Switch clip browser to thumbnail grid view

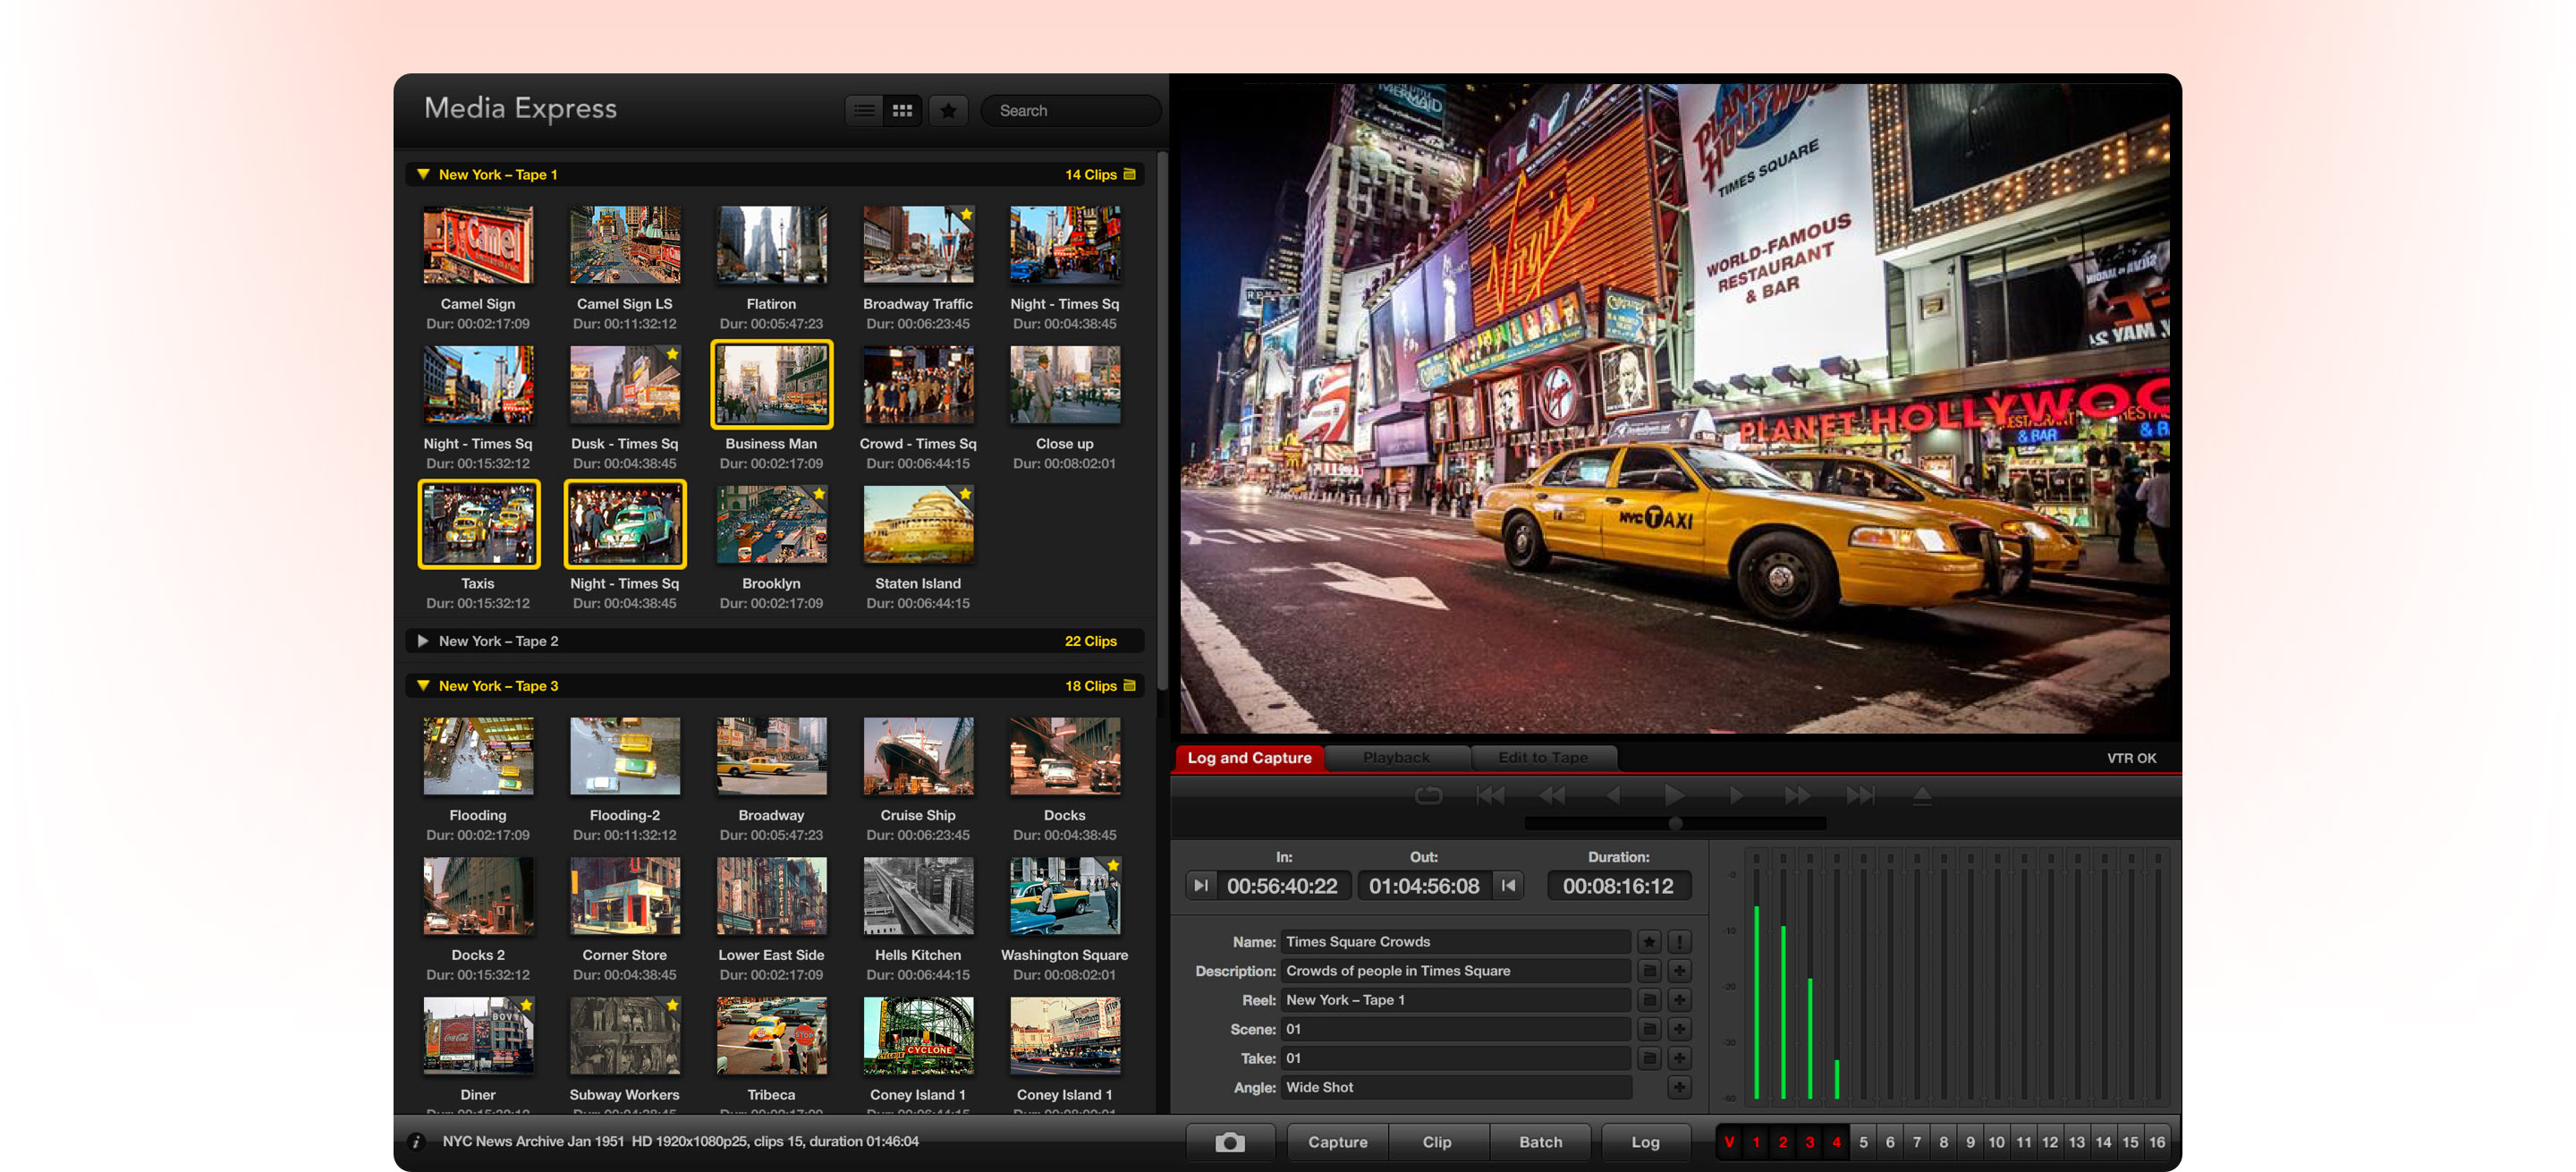point(902,110)
